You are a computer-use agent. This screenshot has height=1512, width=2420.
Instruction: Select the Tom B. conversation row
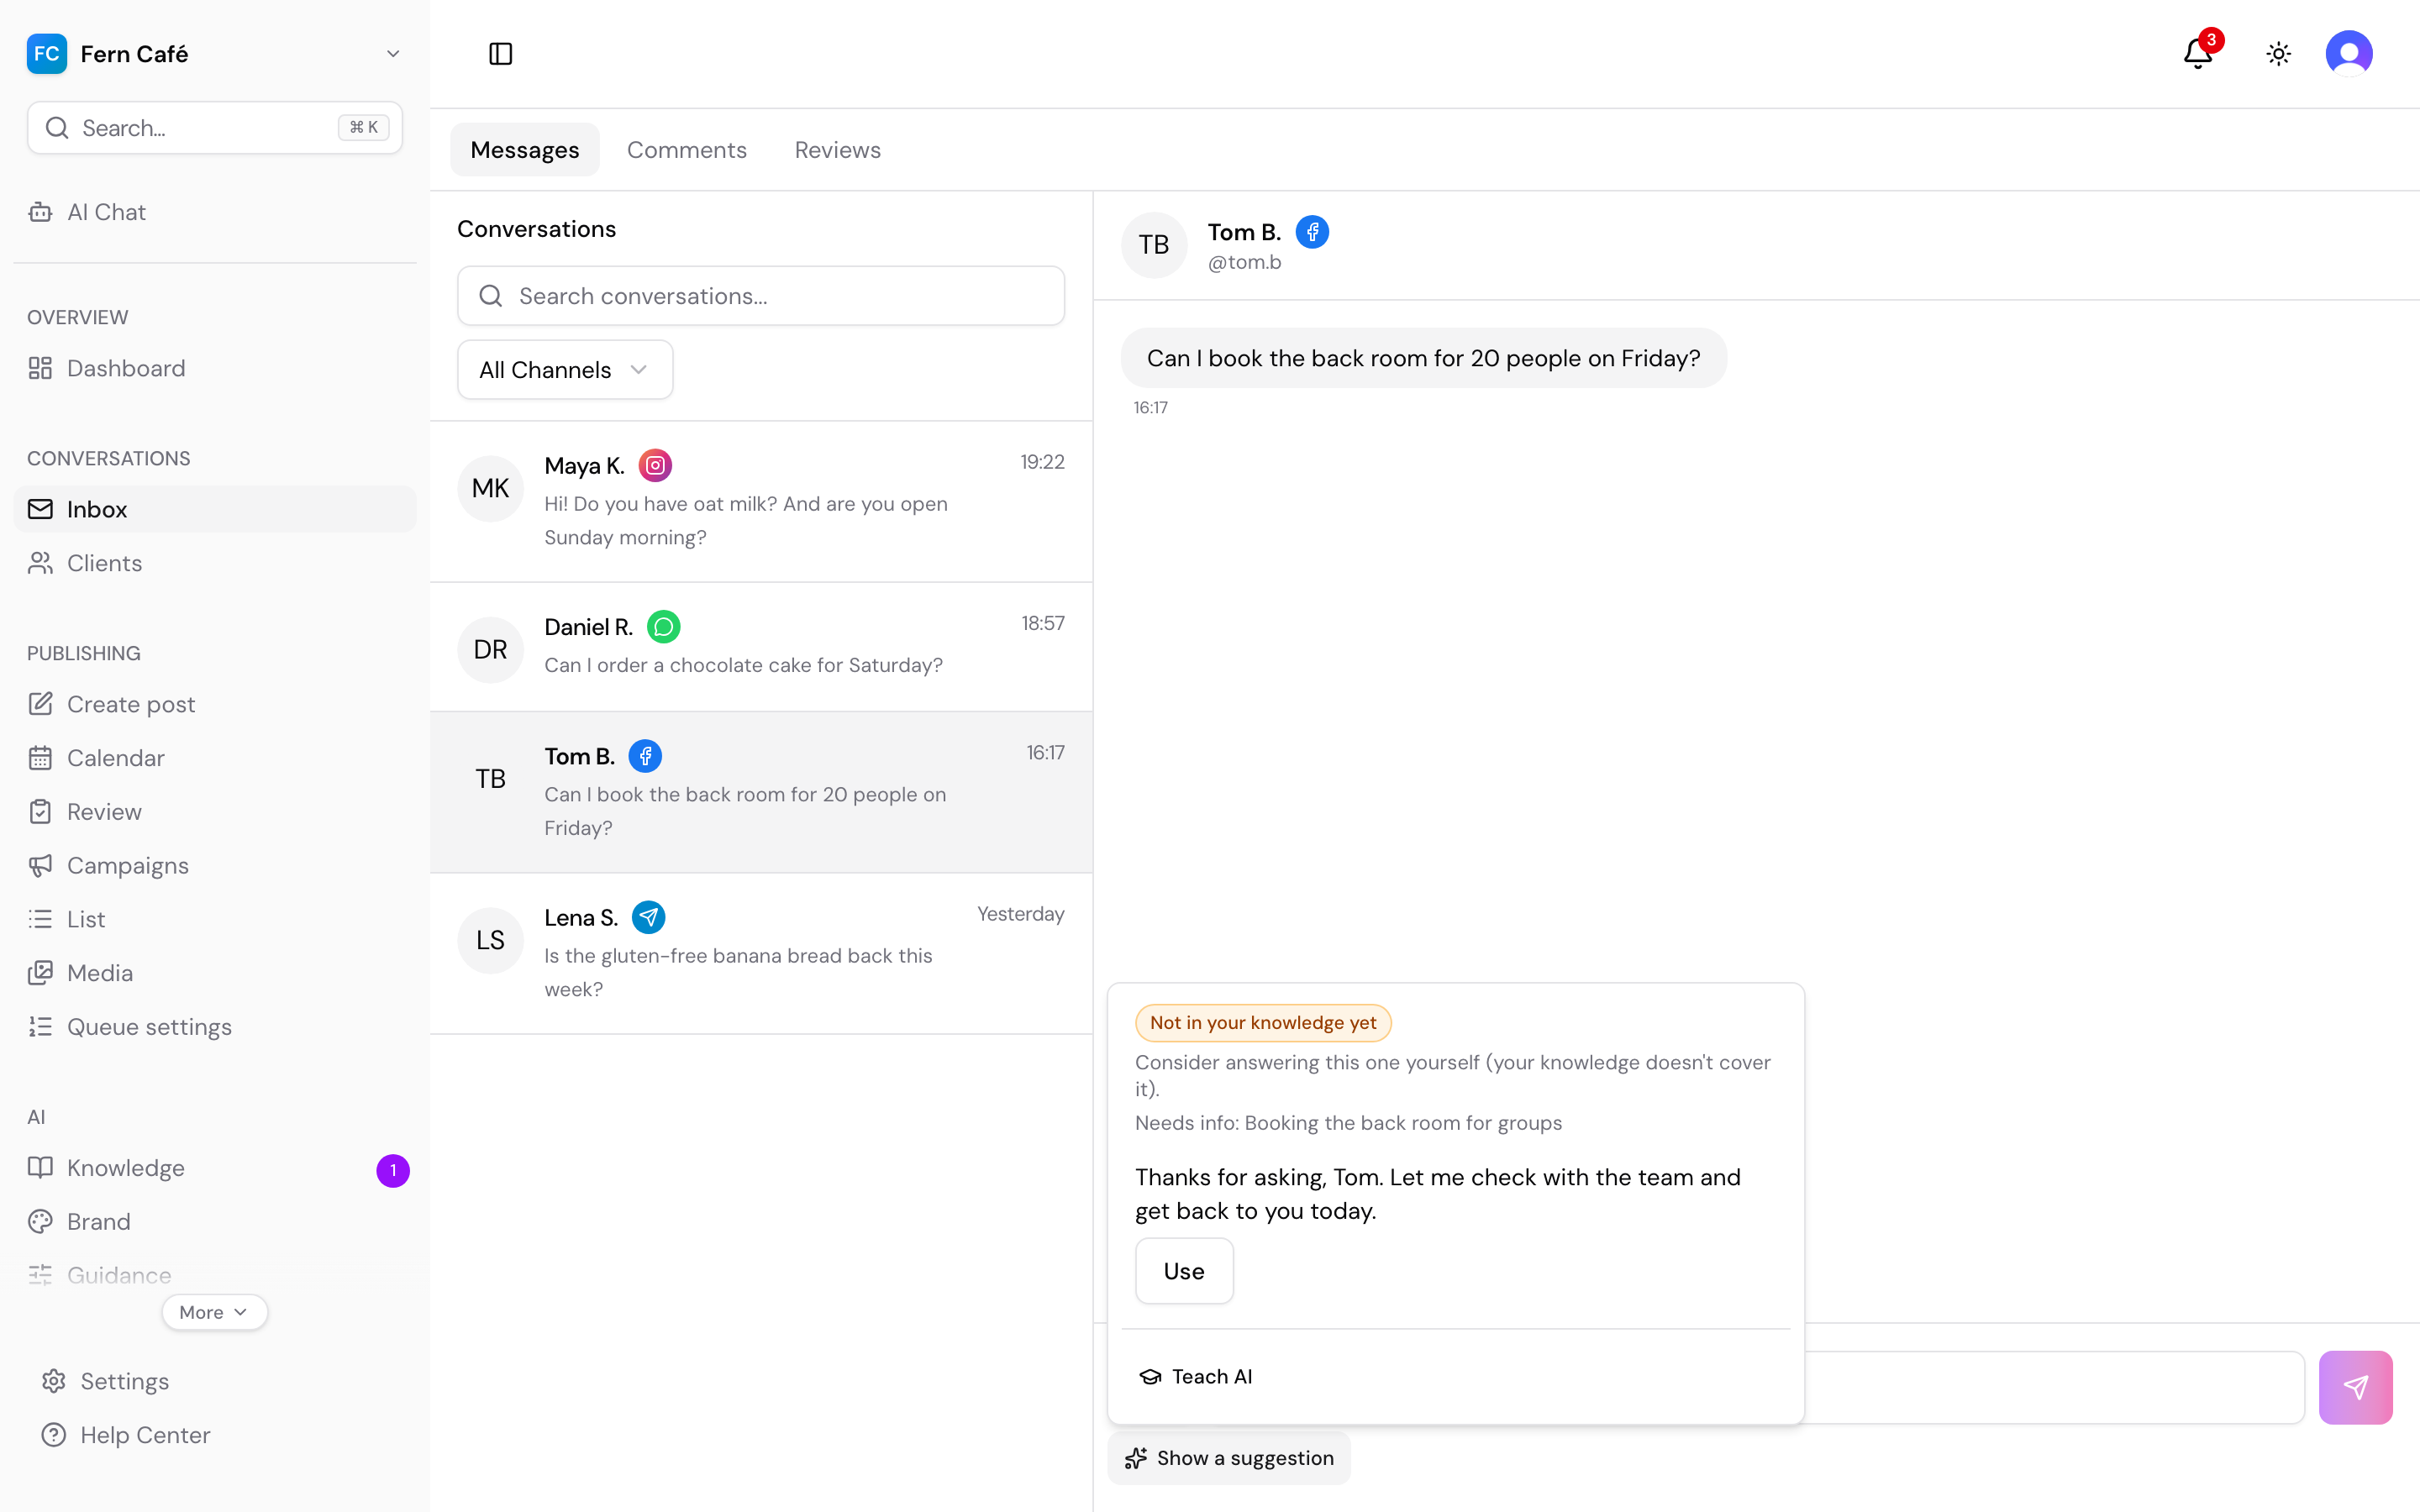coord(761,792)
